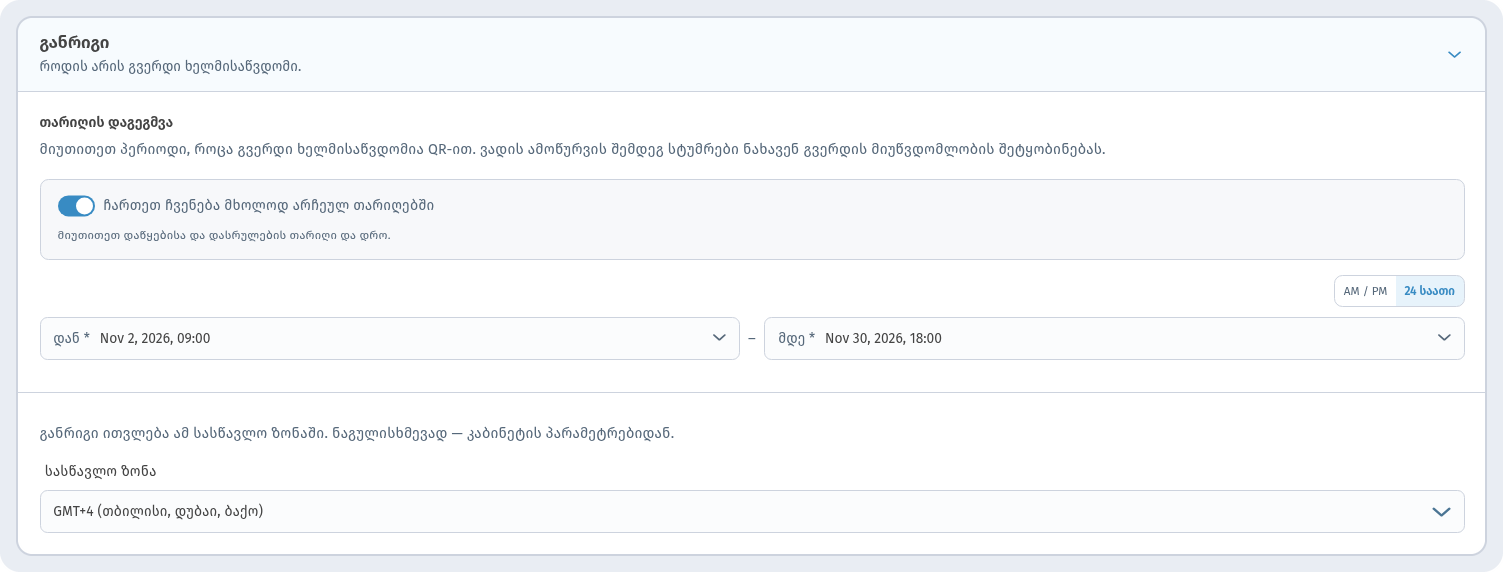Click the QR availability period description text

pos(573,149)
